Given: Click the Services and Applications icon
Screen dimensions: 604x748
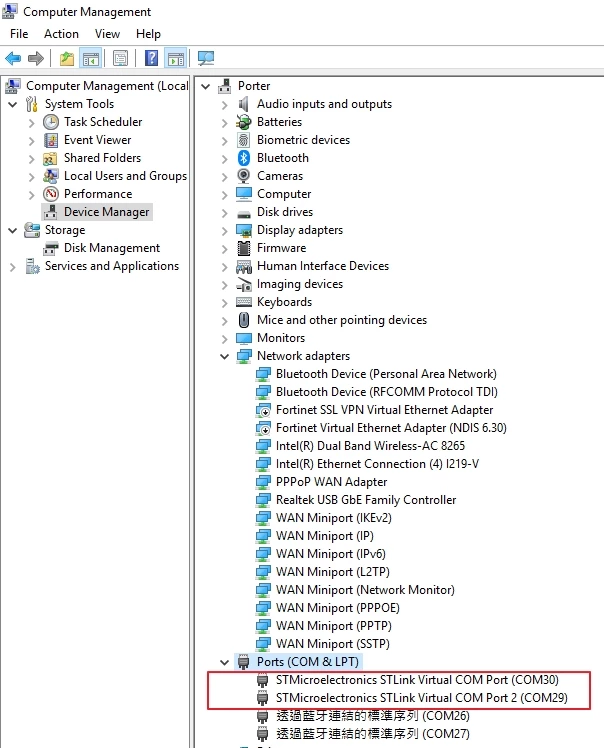Looking at the screenshot, I should point(32,266).
